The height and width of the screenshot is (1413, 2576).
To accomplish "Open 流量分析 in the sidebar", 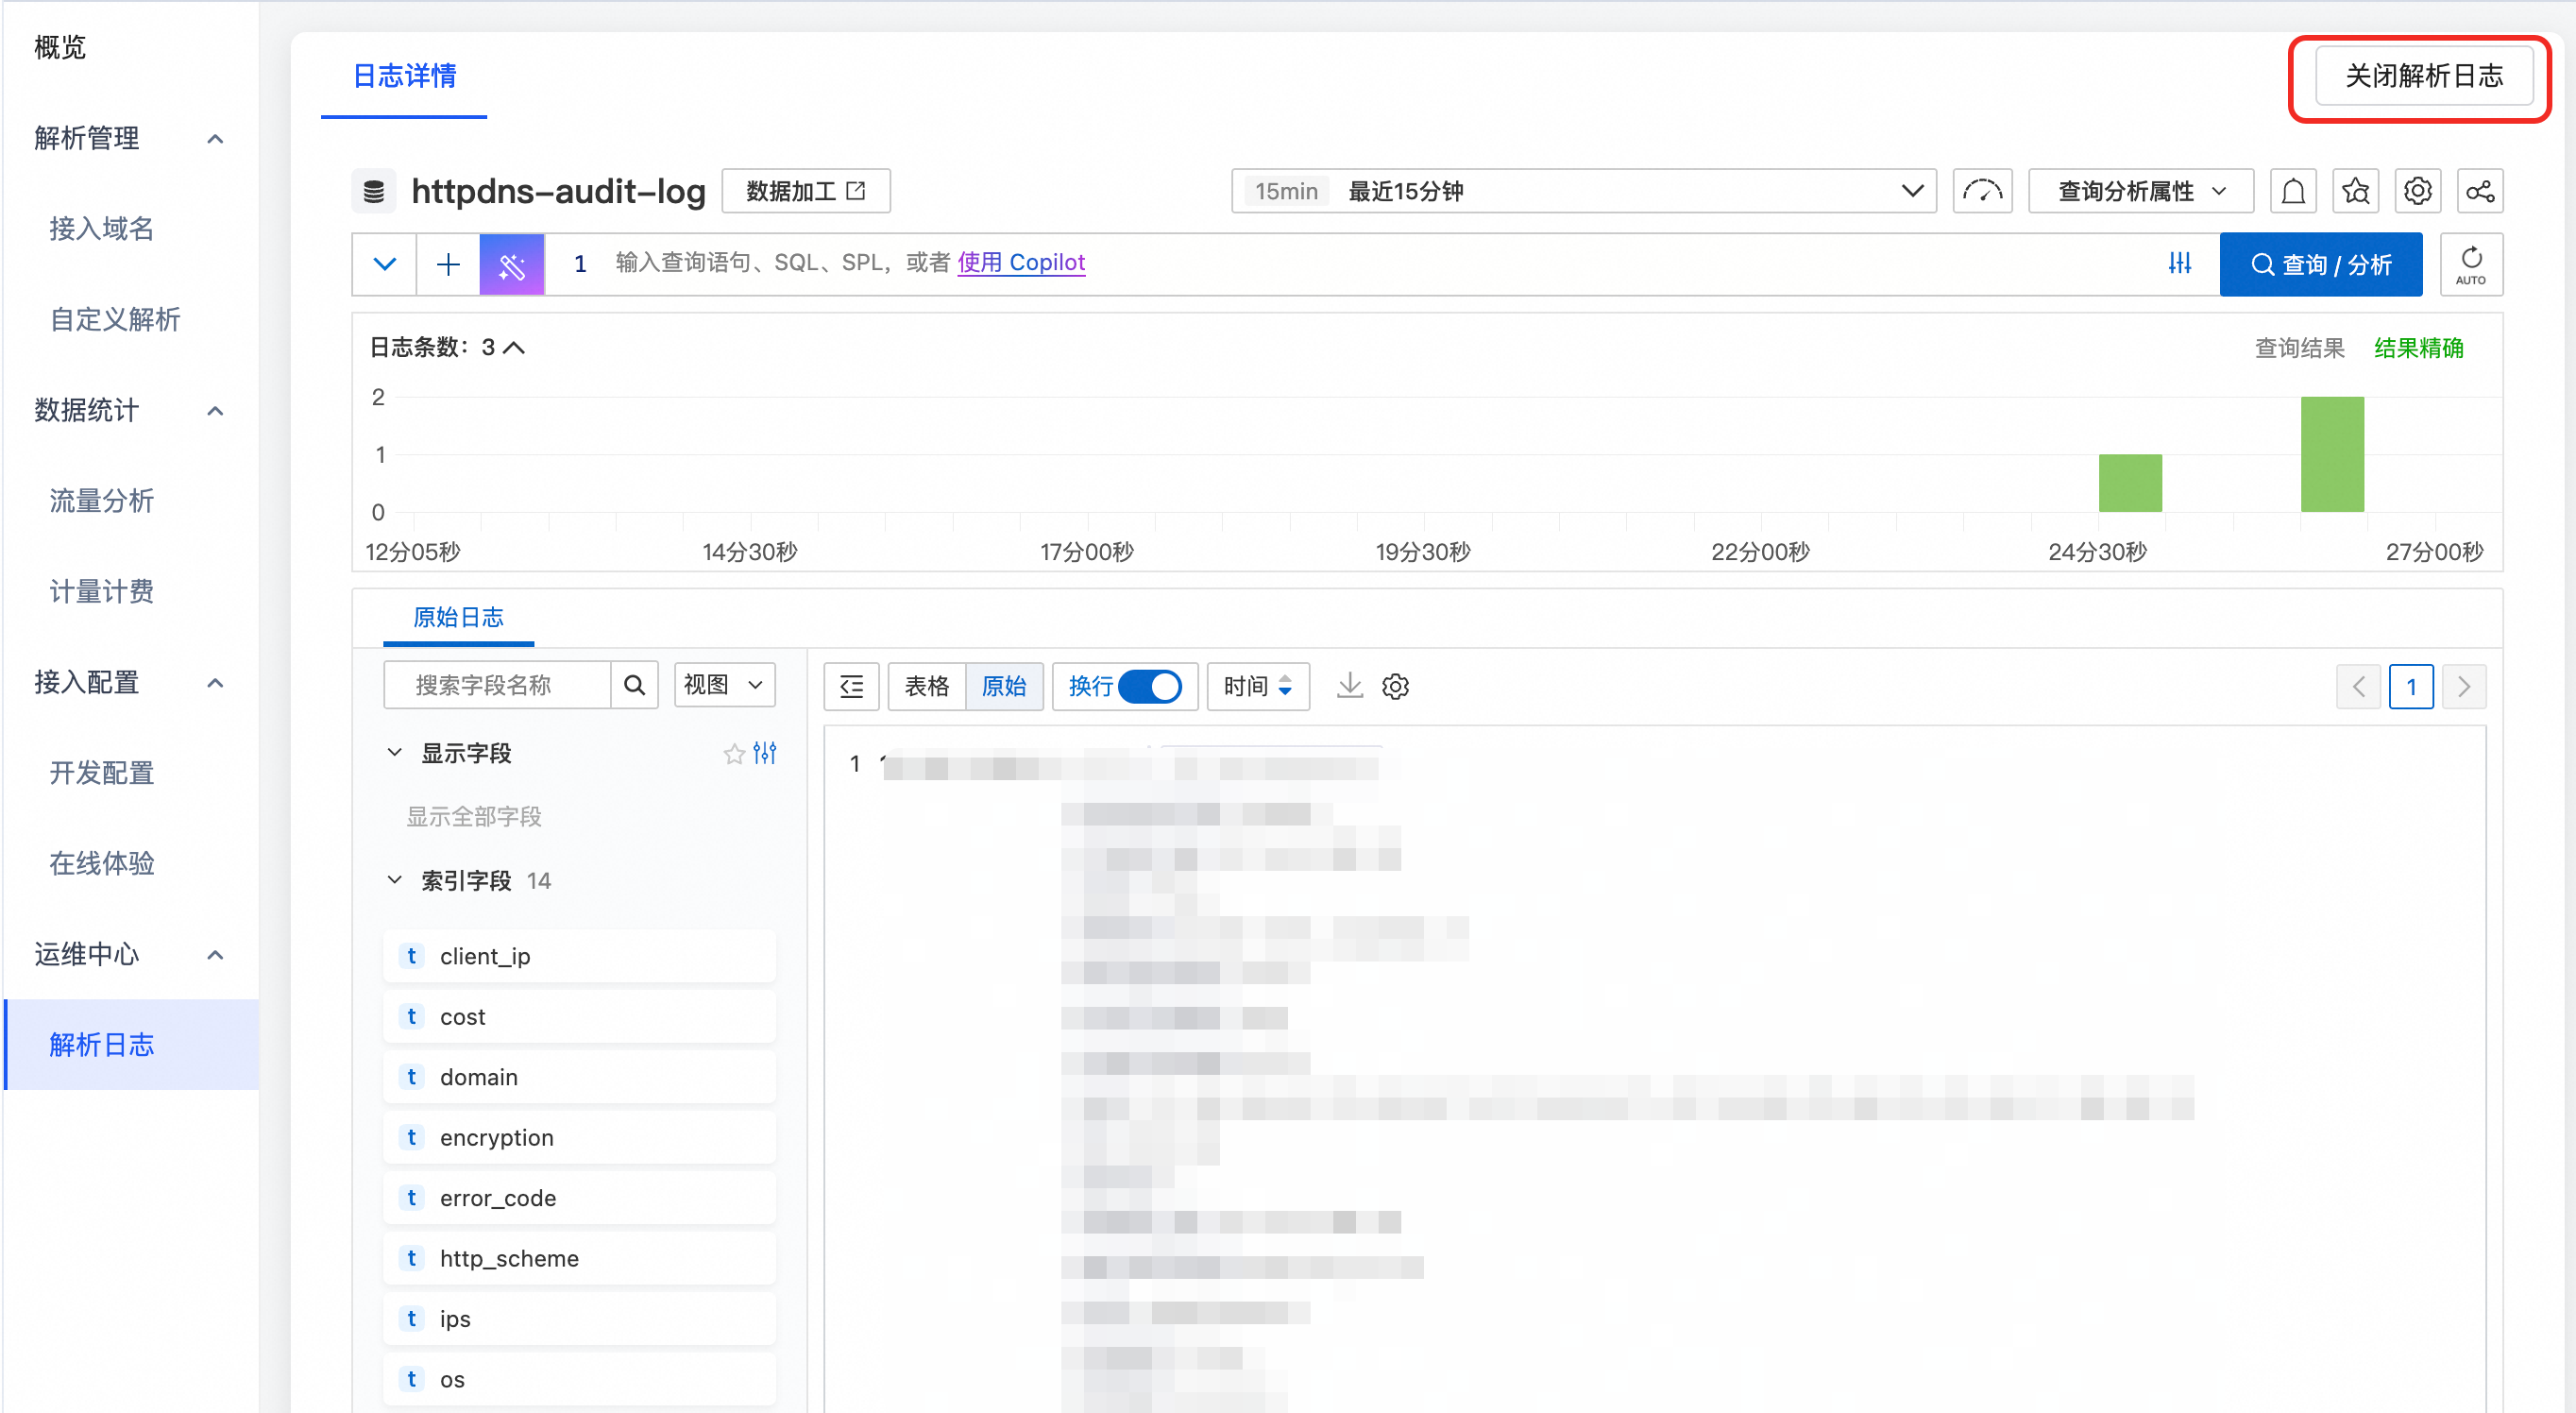I will click(101, 500).
